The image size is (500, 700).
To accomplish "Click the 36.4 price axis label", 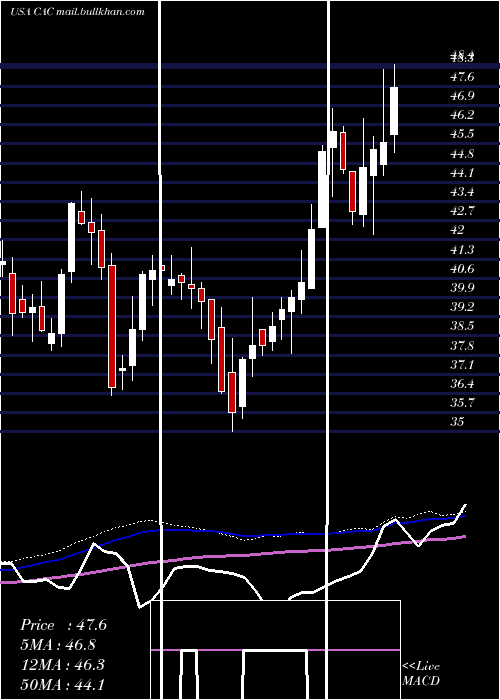I will [462, 383].
